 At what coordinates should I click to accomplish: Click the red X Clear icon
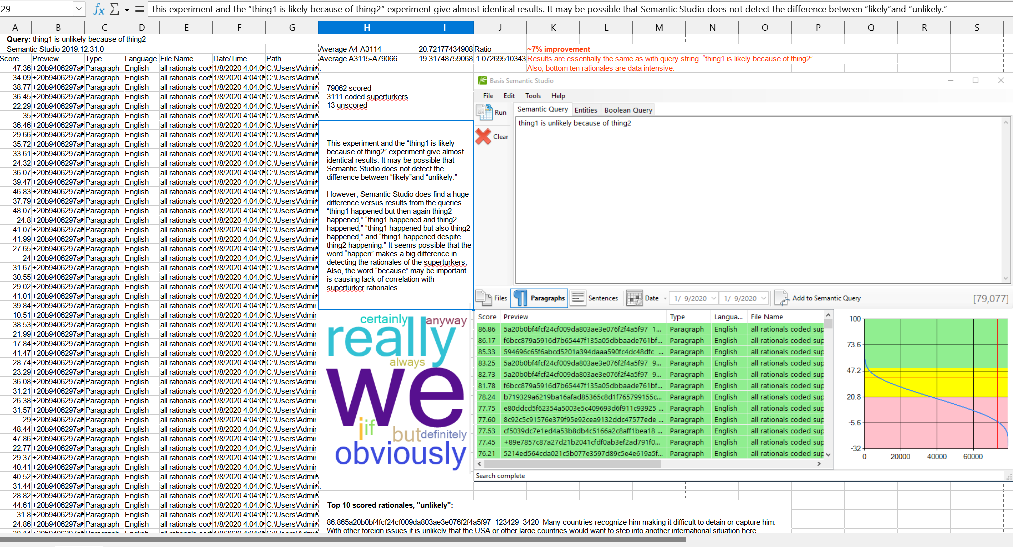coord(484,136)
